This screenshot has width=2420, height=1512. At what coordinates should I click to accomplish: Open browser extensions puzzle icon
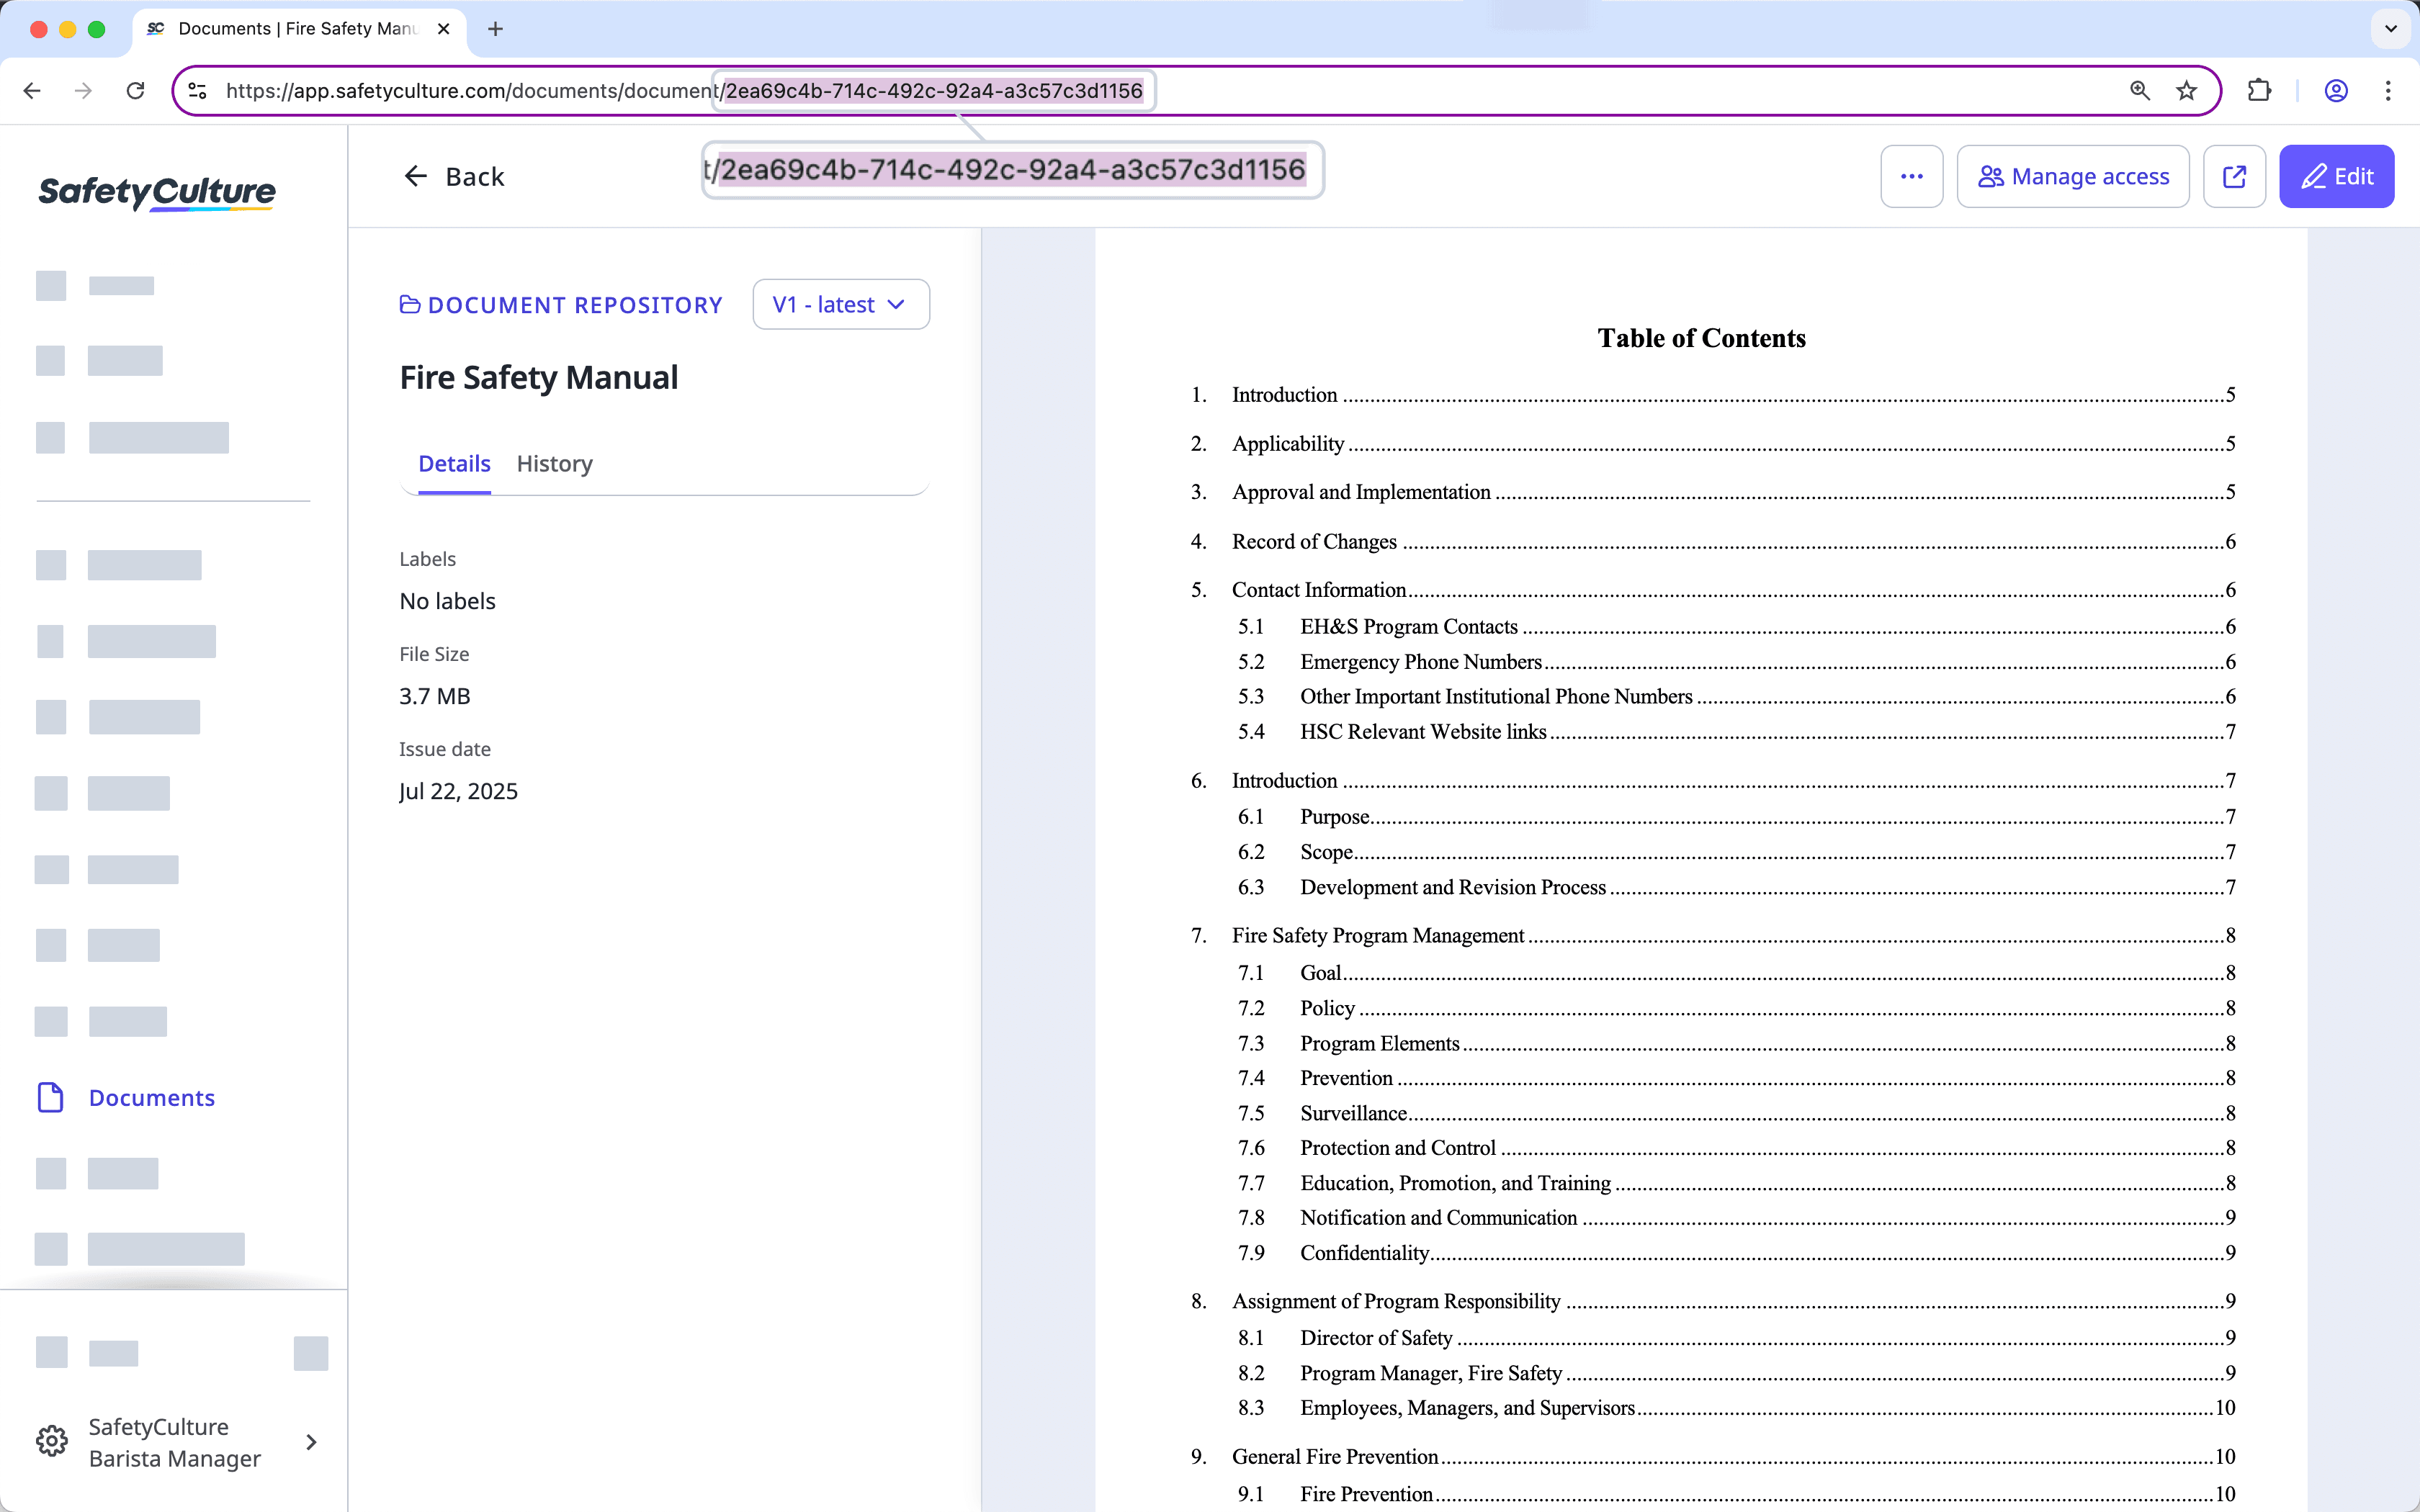(2259, 90)
